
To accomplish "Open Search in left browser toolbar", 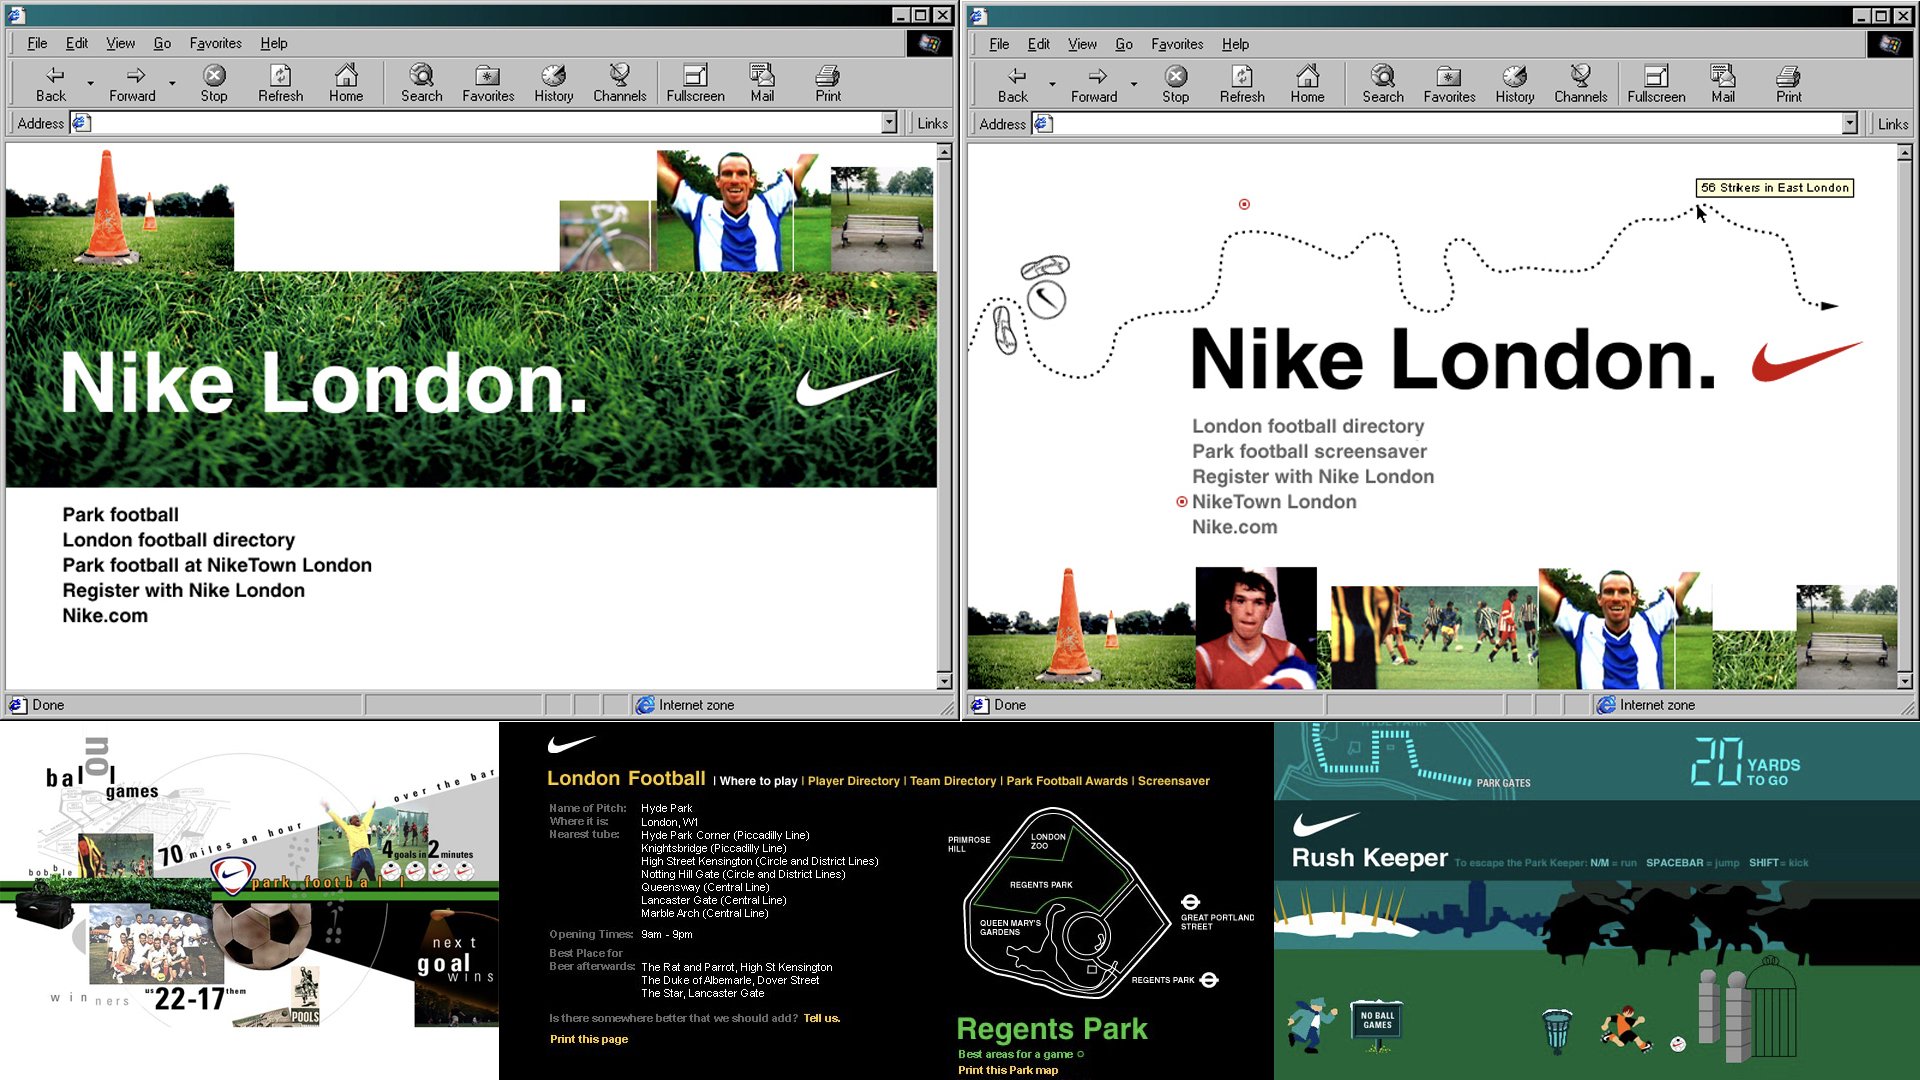I will click(422, 84).
